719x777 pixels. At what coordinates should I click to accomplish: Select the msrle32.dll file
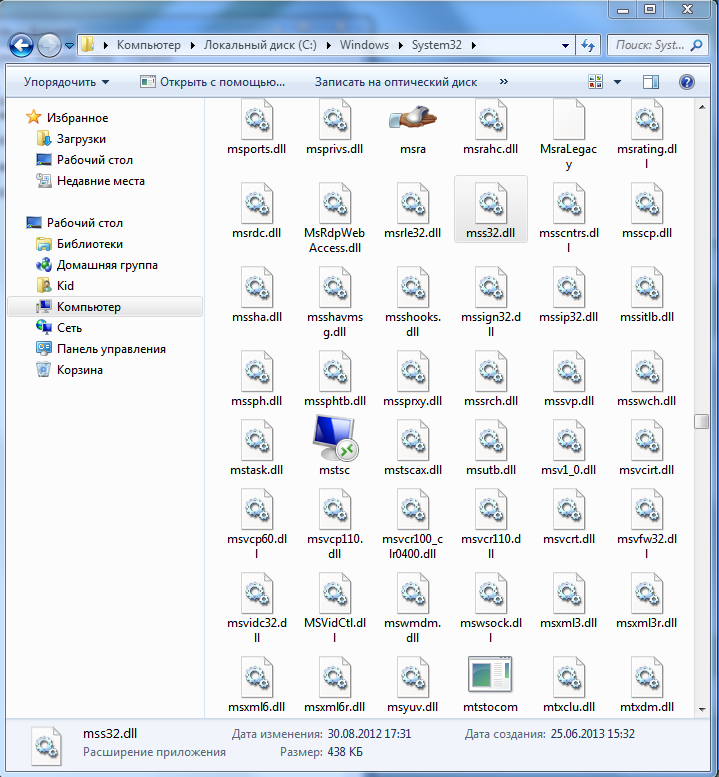click(x=412, y=212)
